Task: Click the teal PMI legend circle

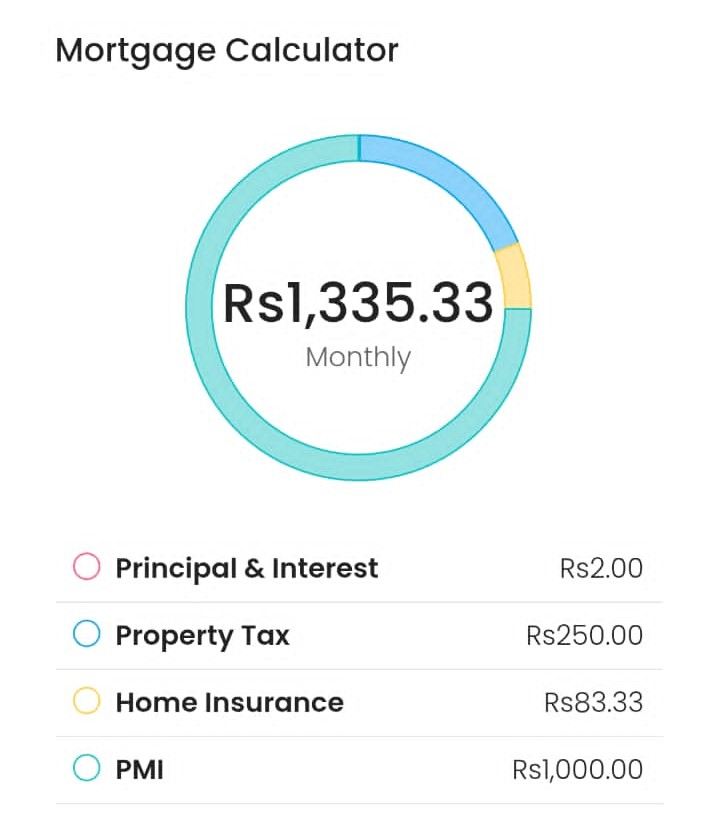Action: 87,769
